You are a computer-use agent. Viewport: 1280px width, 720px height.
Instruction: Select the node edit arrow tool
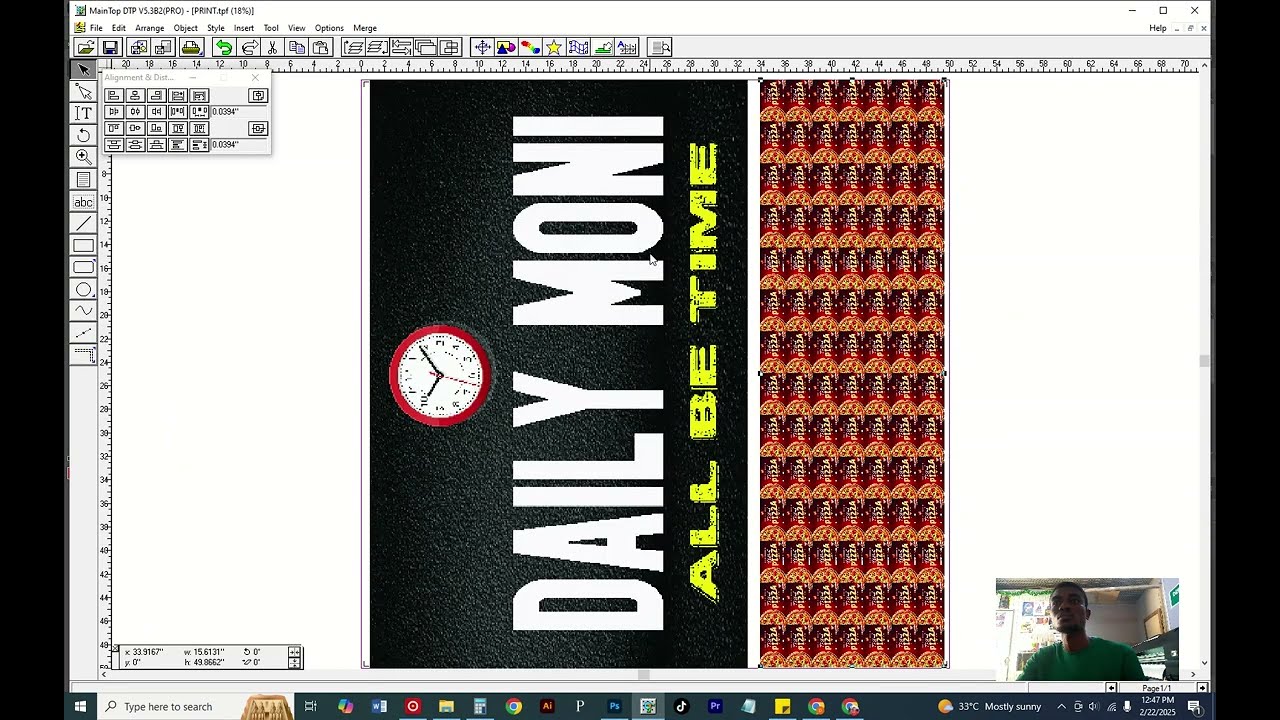(84, 92)
